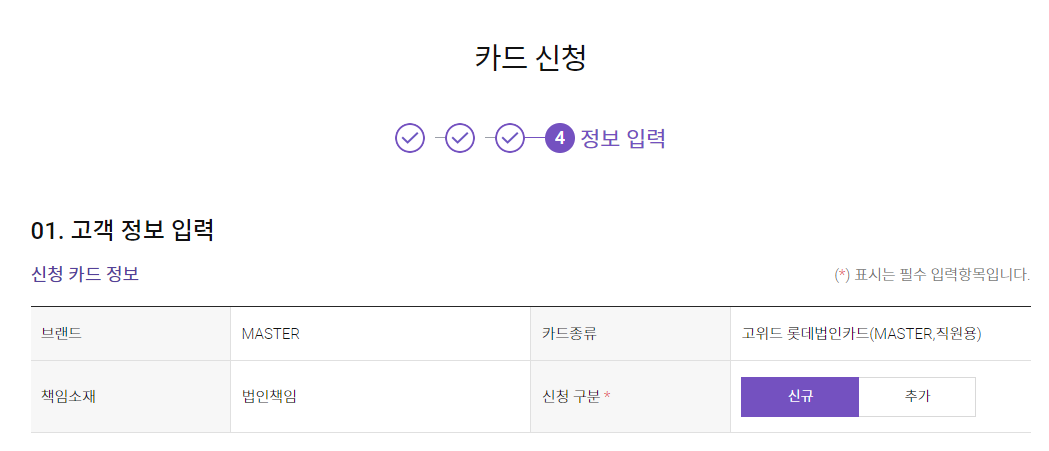Click the 고위드 롯데법인카드 card type value
This screenshot has height=451, width=1049.
[861, 334]
